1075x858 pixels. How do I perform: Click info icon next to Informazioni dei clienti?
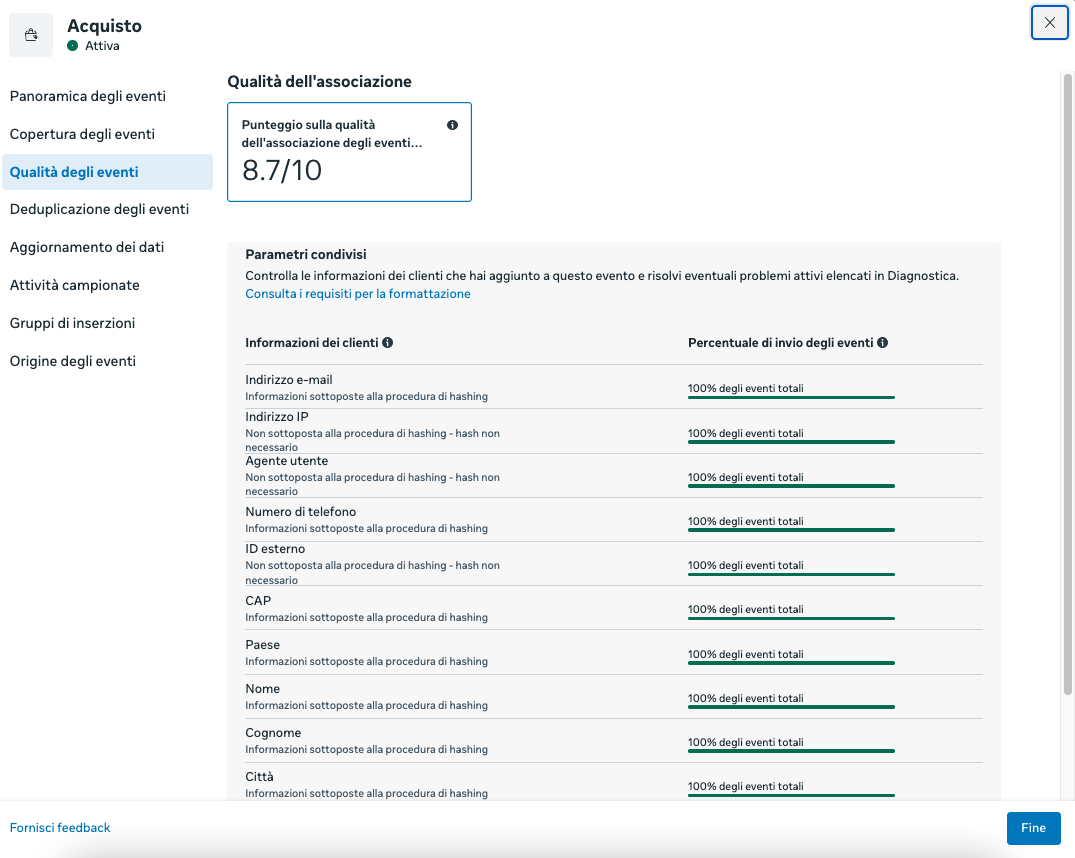(388, 342)
